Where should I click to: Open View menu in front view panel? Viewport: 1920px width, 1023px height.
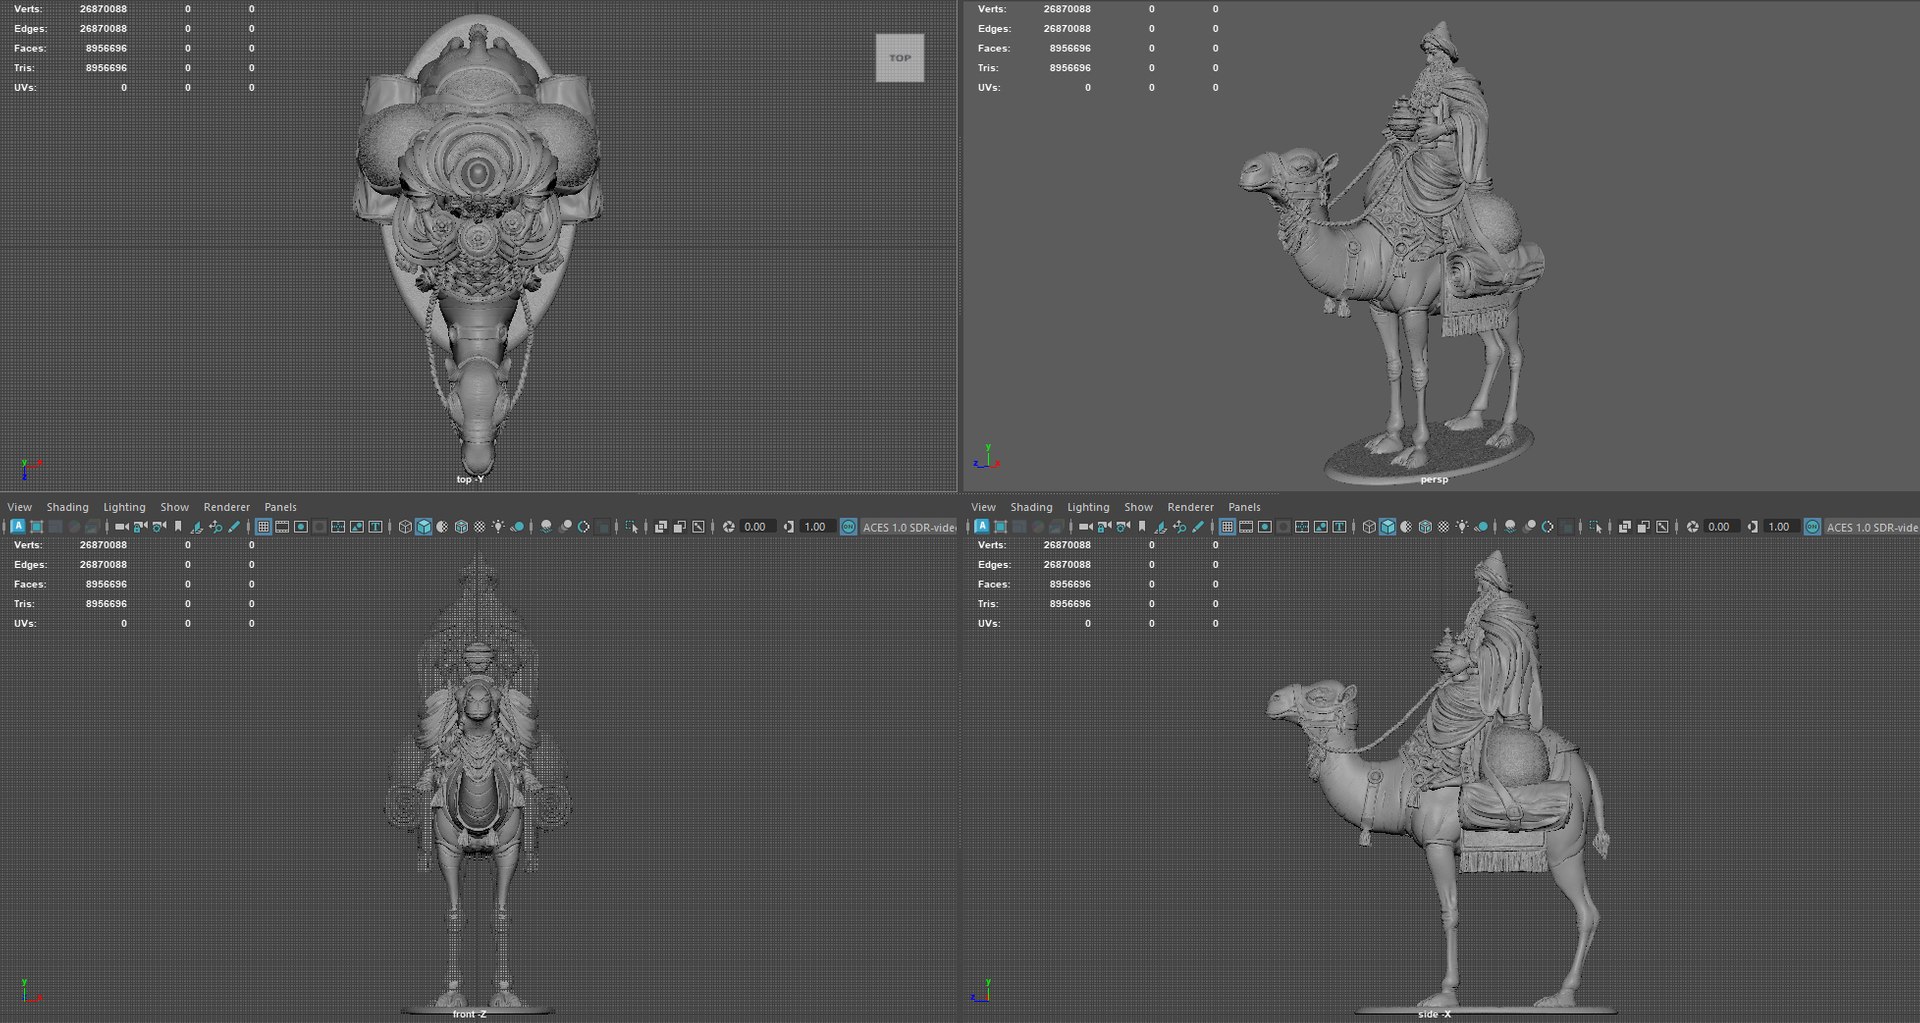coord(19,507)
